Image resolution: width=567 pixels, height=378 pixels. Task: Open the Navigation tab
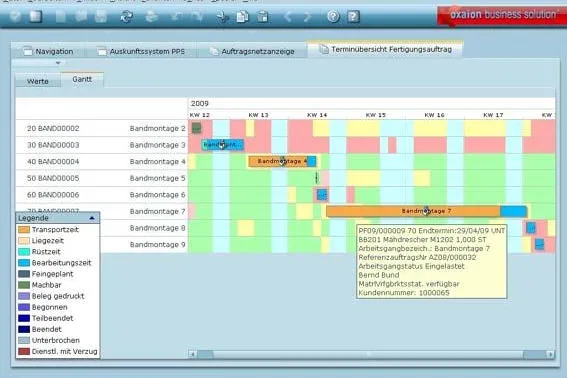(x=48, y=51)
